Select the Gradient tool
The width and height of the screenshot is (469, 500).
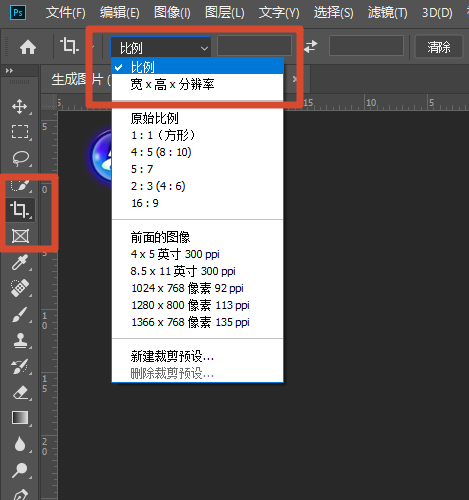(x=20, y=418)
